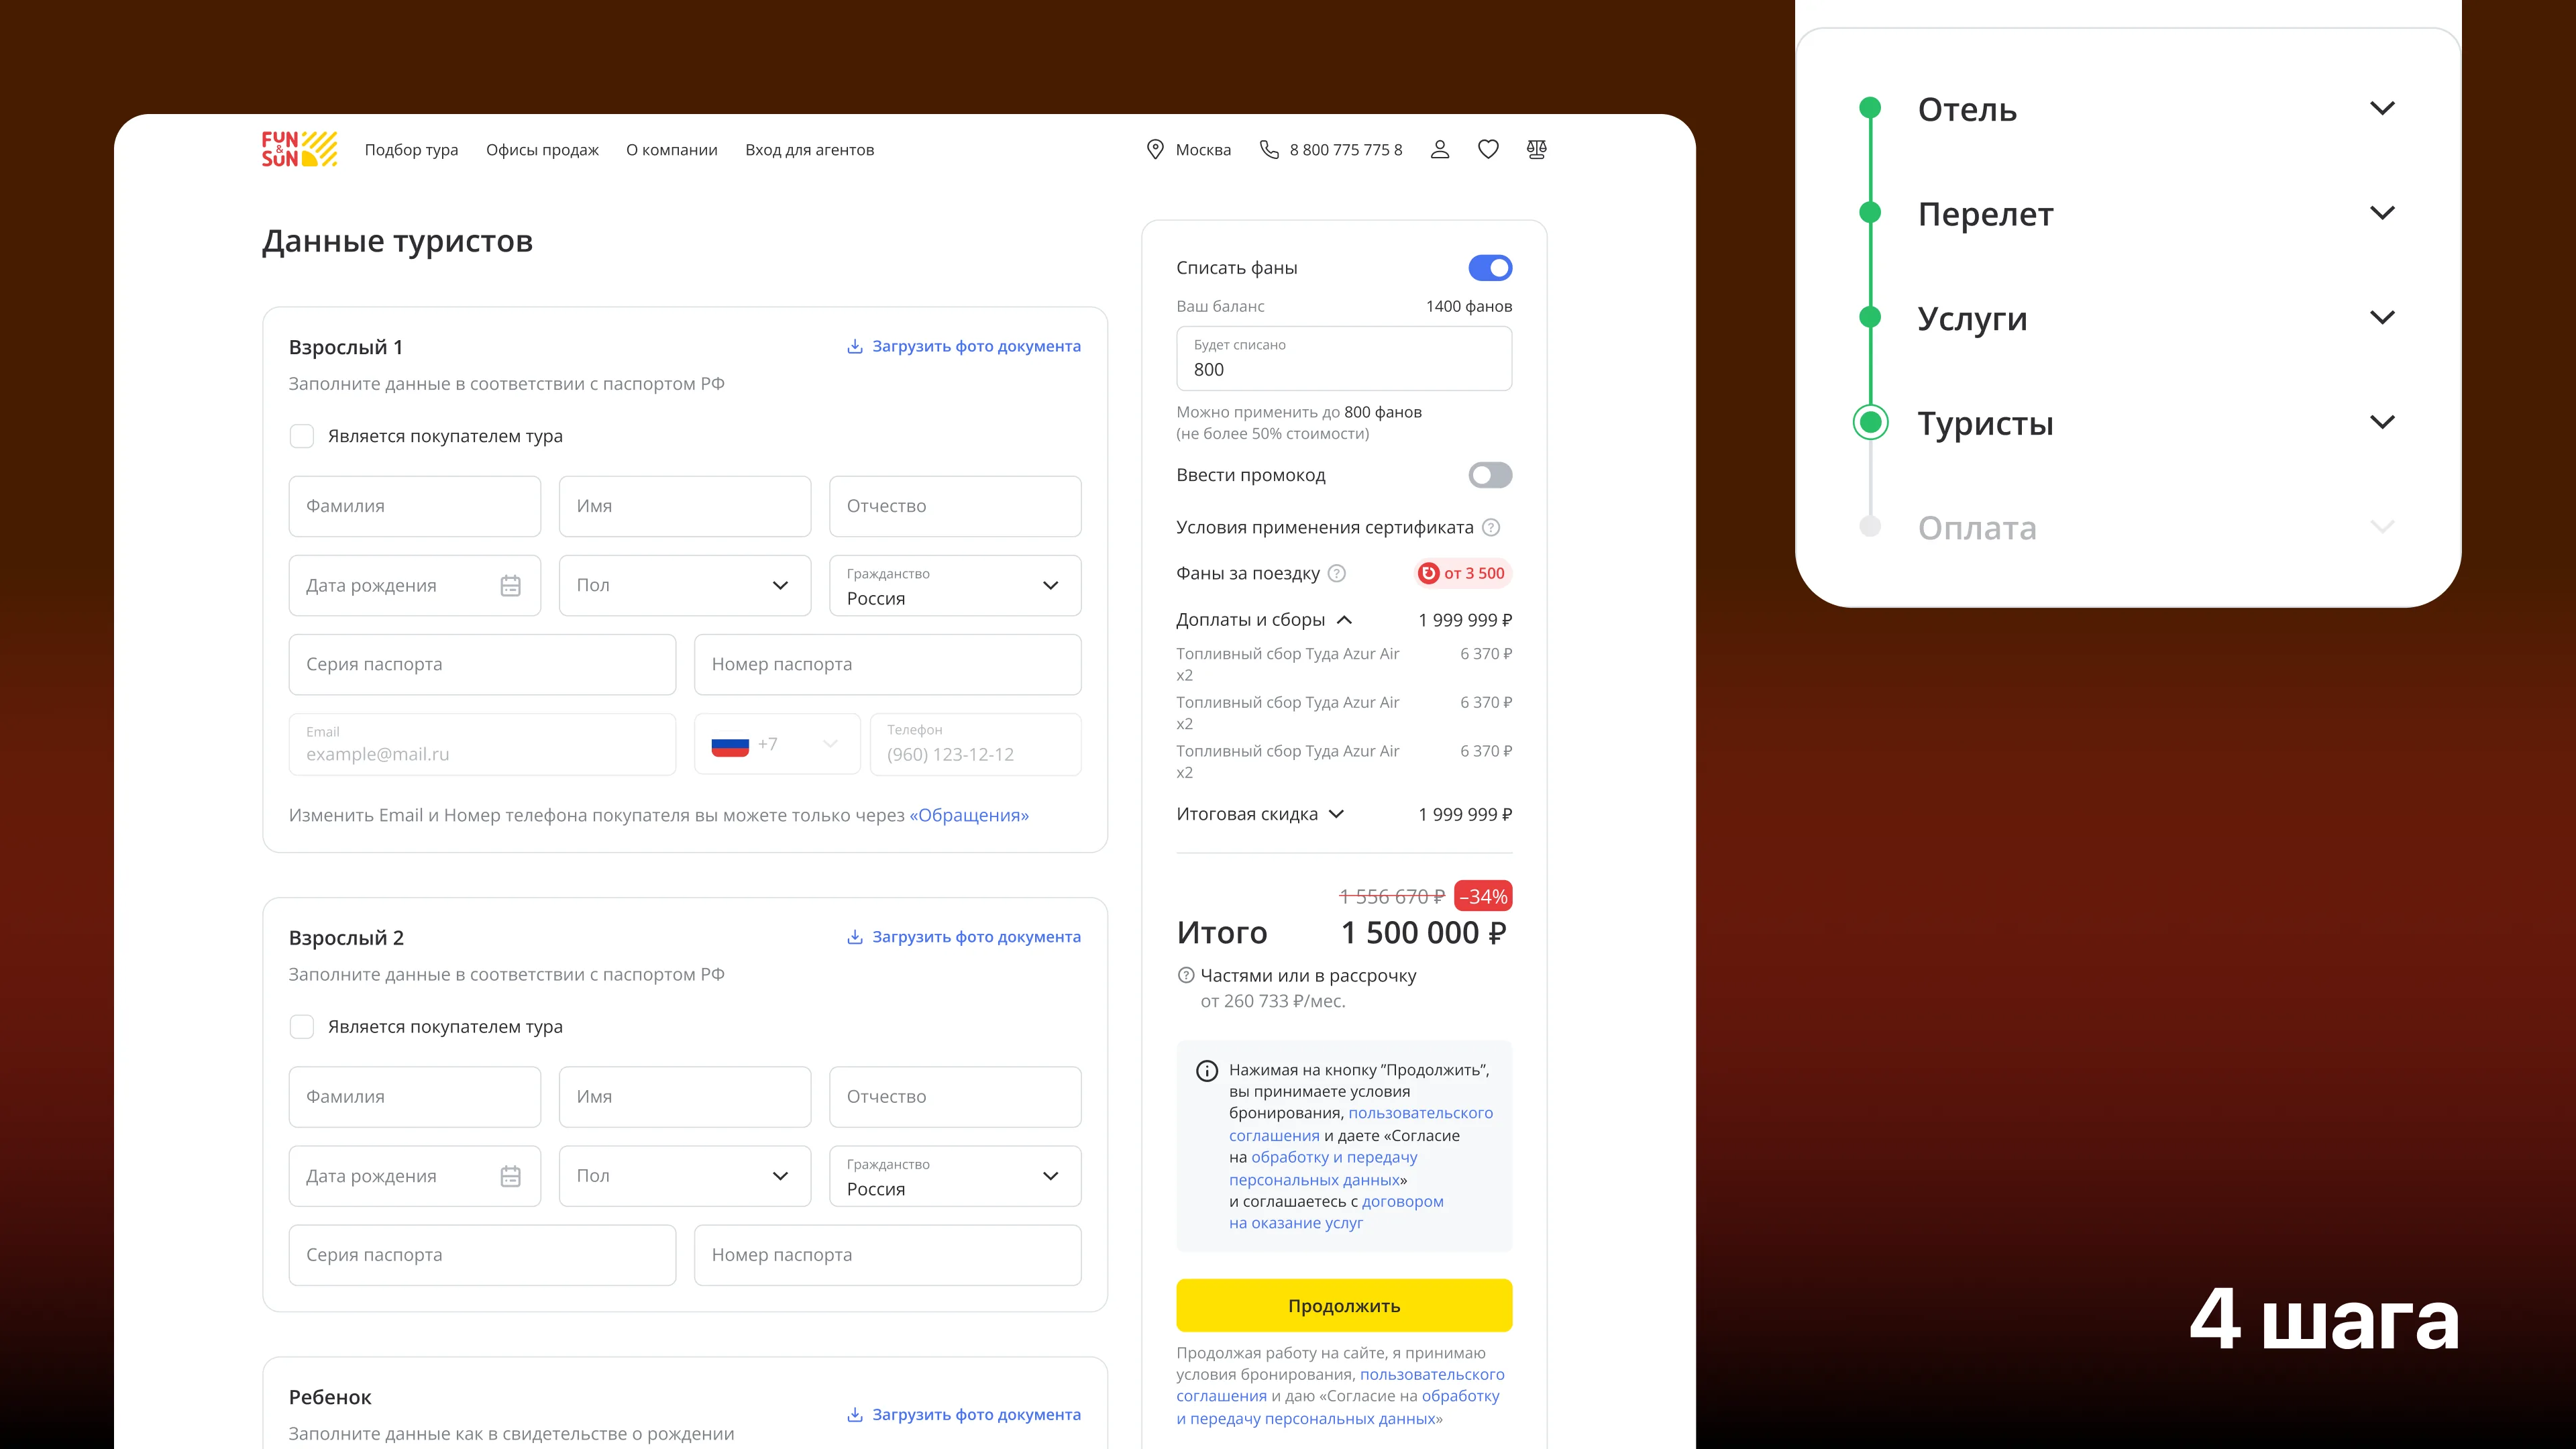Click Серия паспорта field for Взрослый 2
This screenshot has width=2576, height=1449.
point(482,1255)
